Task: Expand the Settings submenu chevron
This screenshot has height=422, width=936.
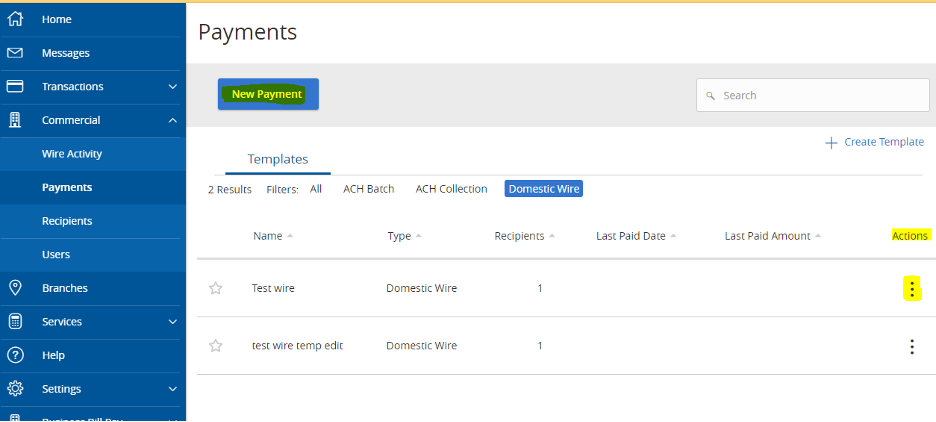Action: point(172,389)
